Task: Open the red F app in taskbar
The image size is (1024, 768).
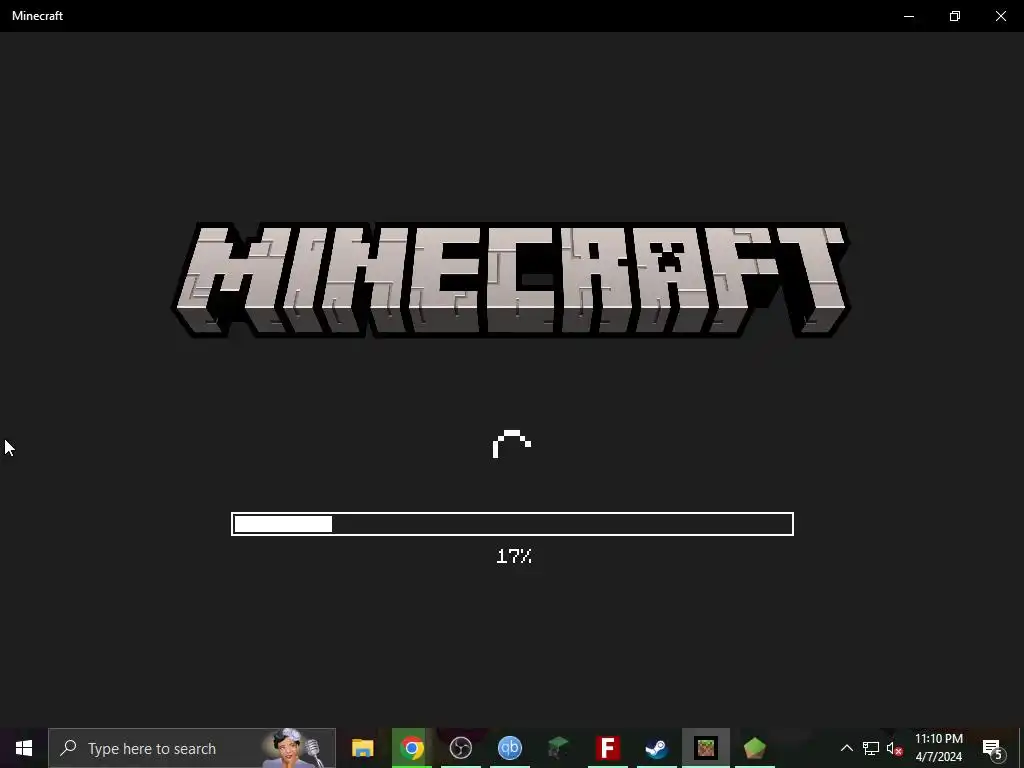Action: (x=607, y=748)
